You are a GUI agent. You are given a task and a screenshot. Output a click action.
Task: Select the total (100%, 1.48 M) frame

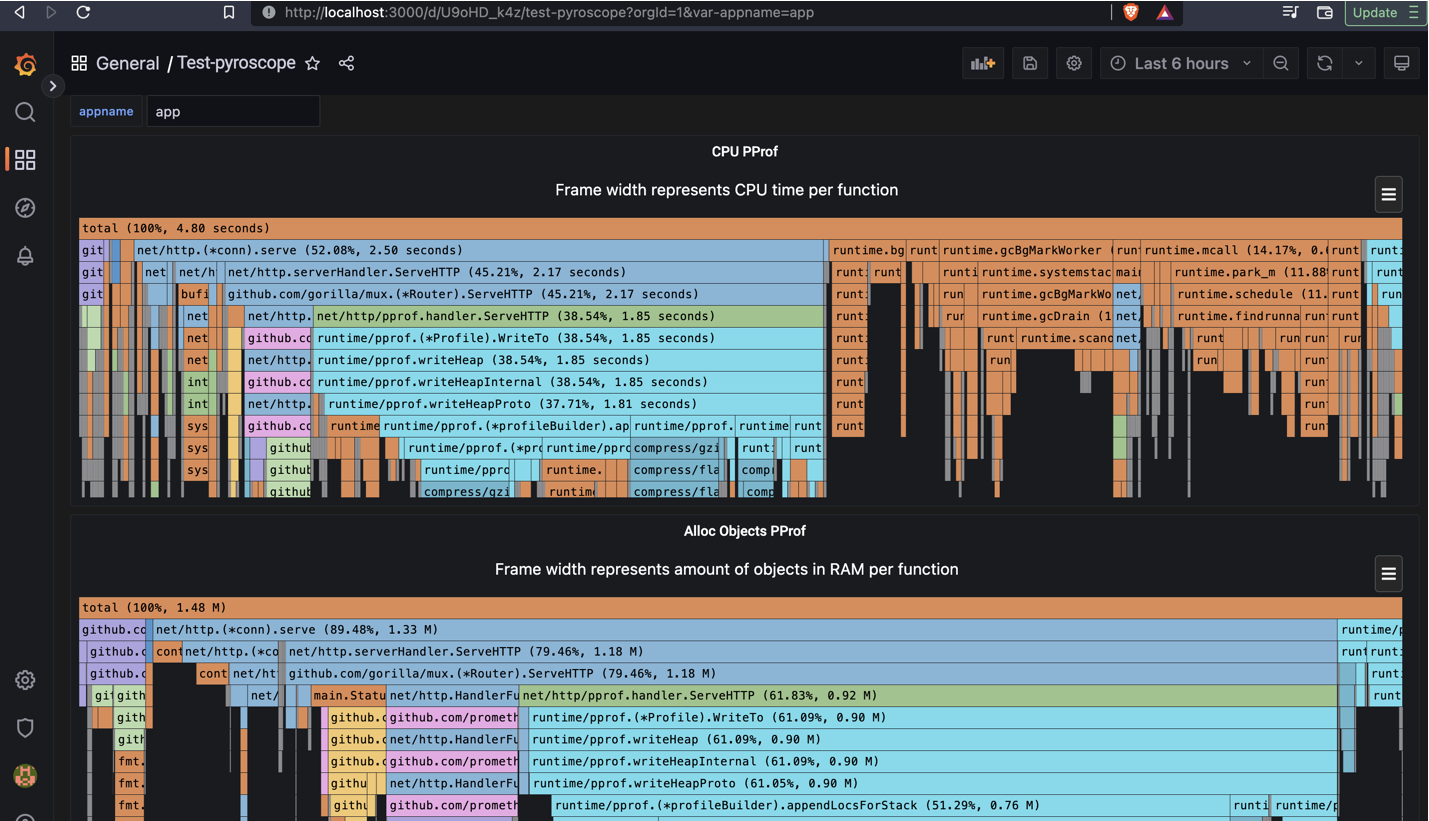click(x=741, y=607)
